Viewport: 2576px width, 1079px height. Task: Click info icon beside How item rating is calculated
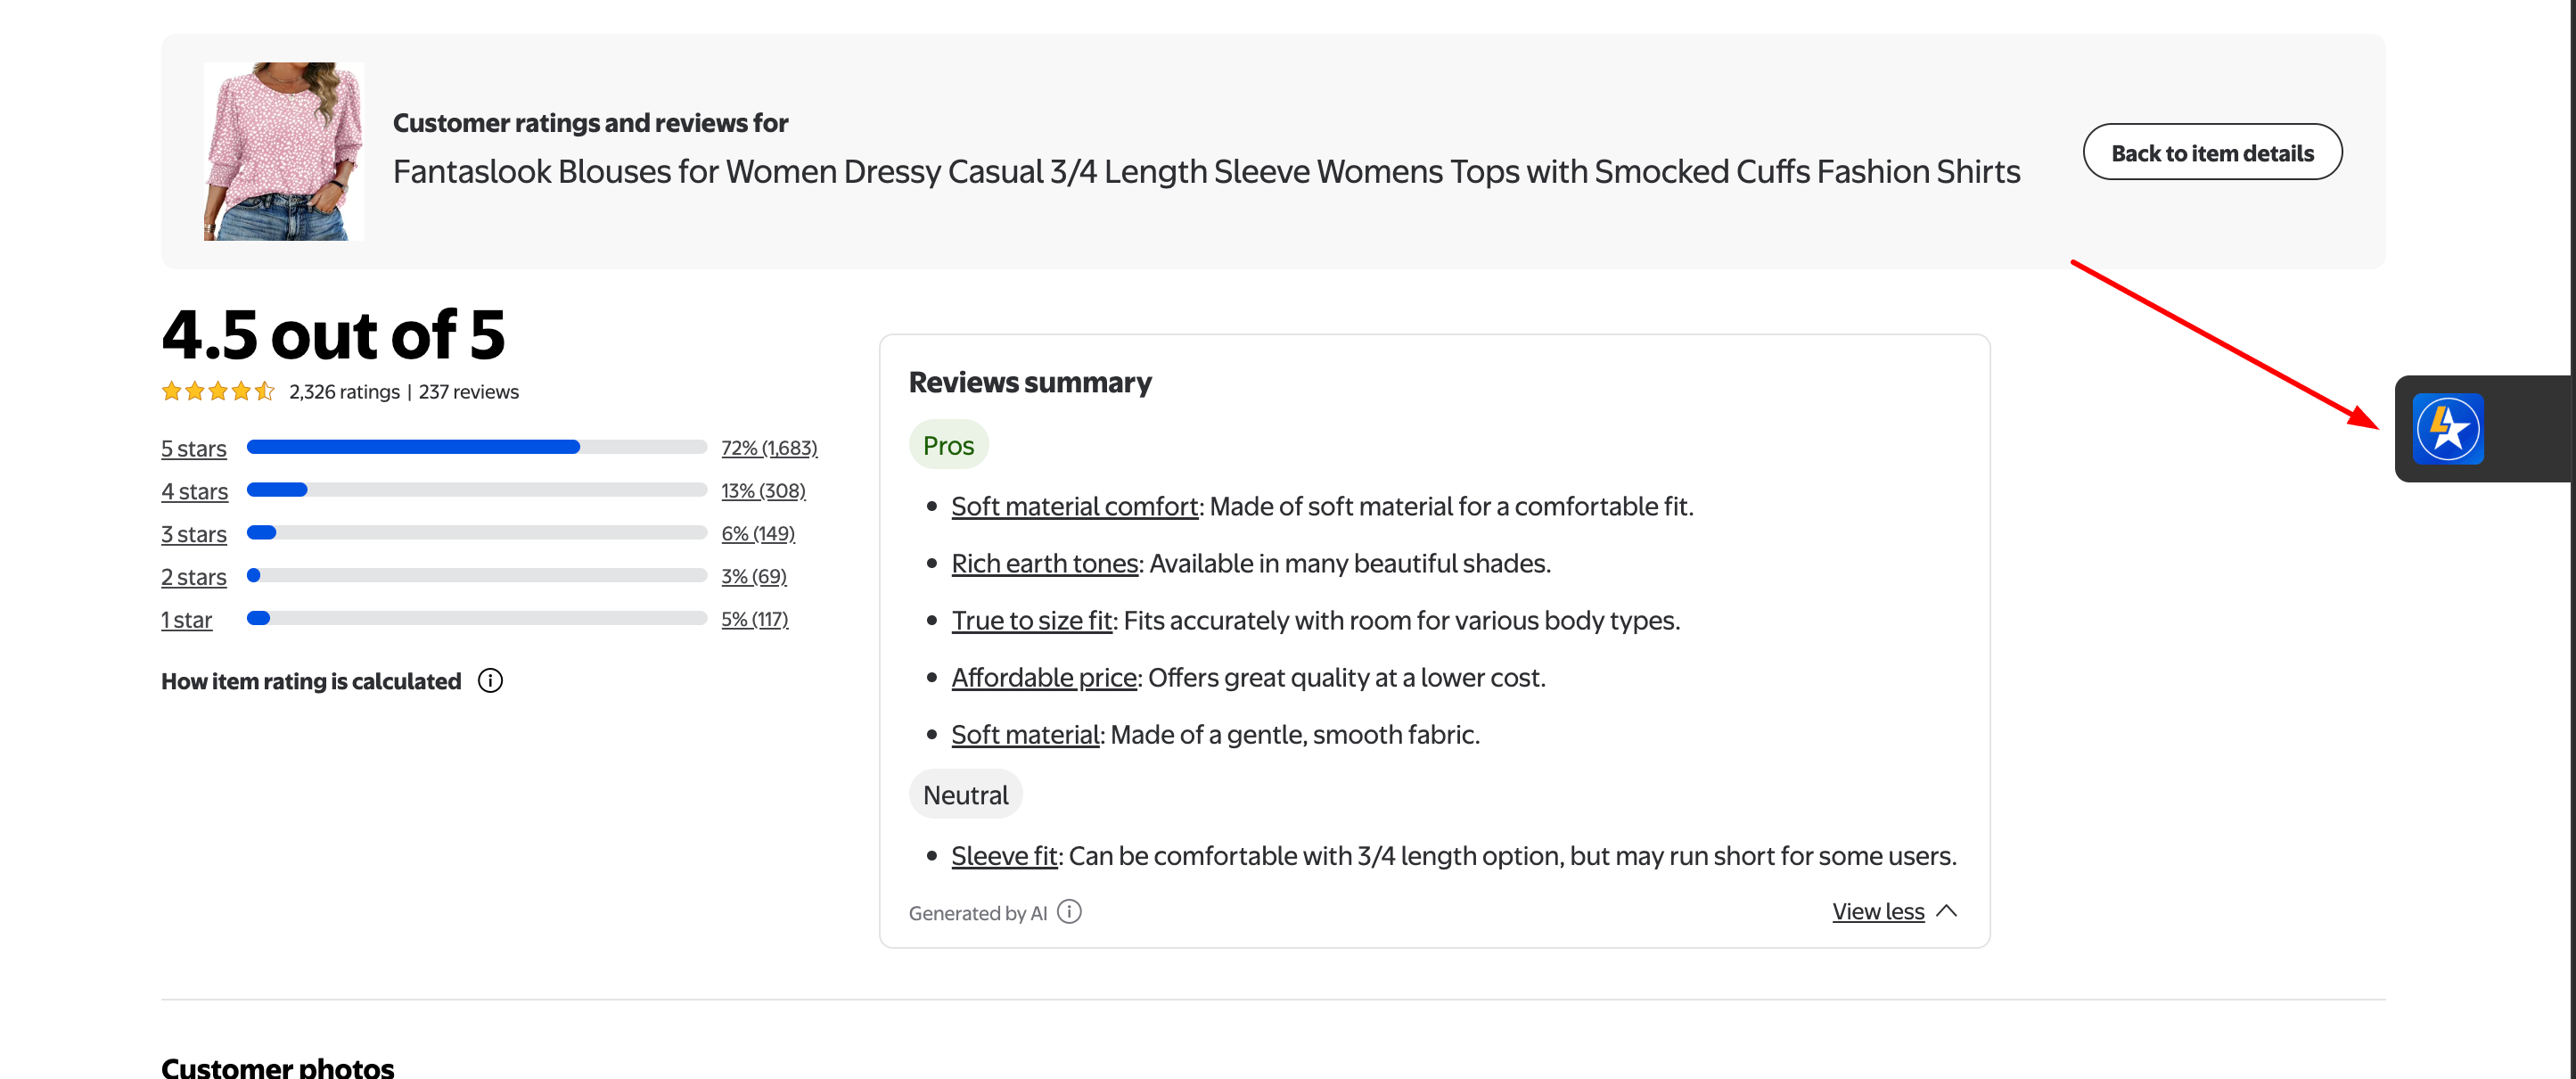(x=490, y=681)
